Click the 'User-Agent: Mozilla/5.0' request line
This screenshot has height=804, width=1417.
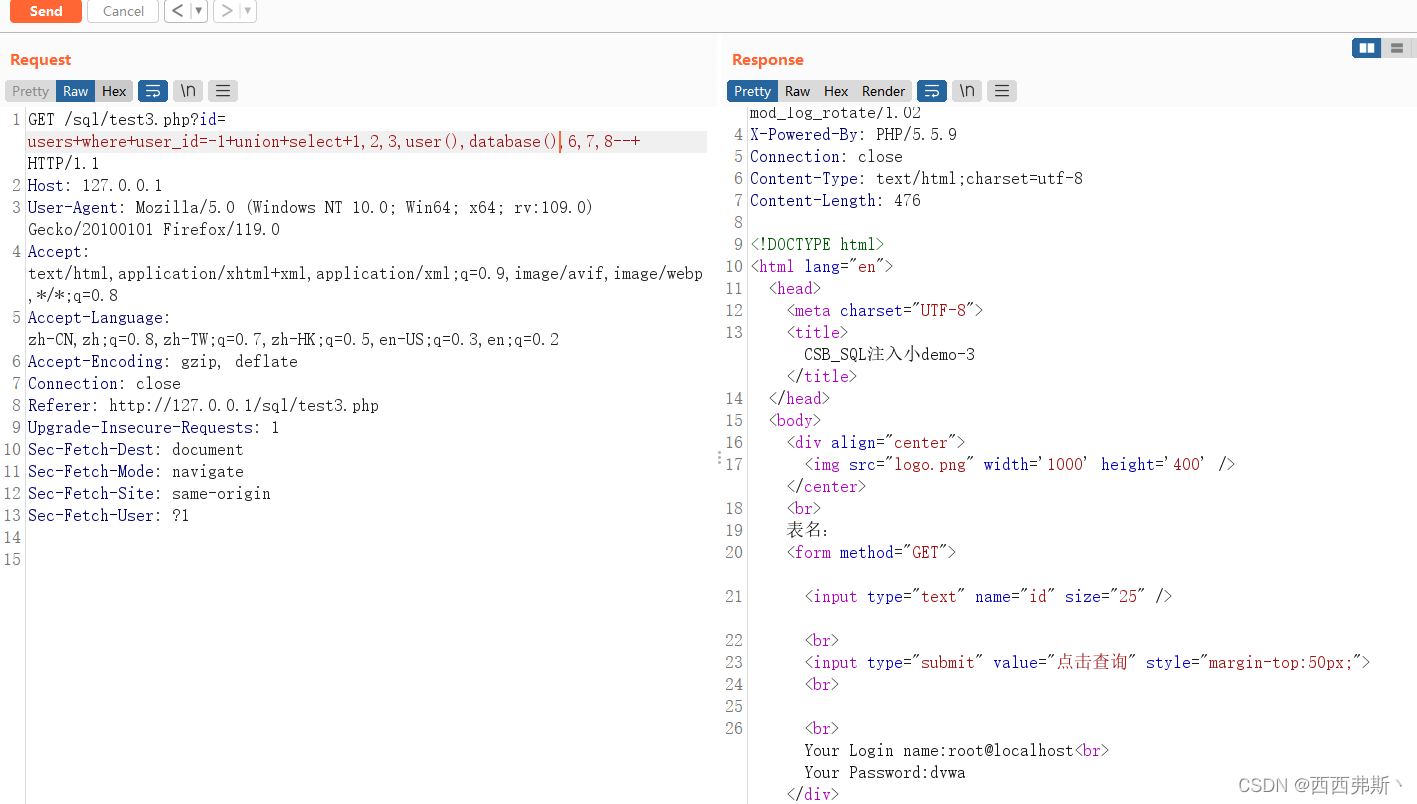(310, 208)
